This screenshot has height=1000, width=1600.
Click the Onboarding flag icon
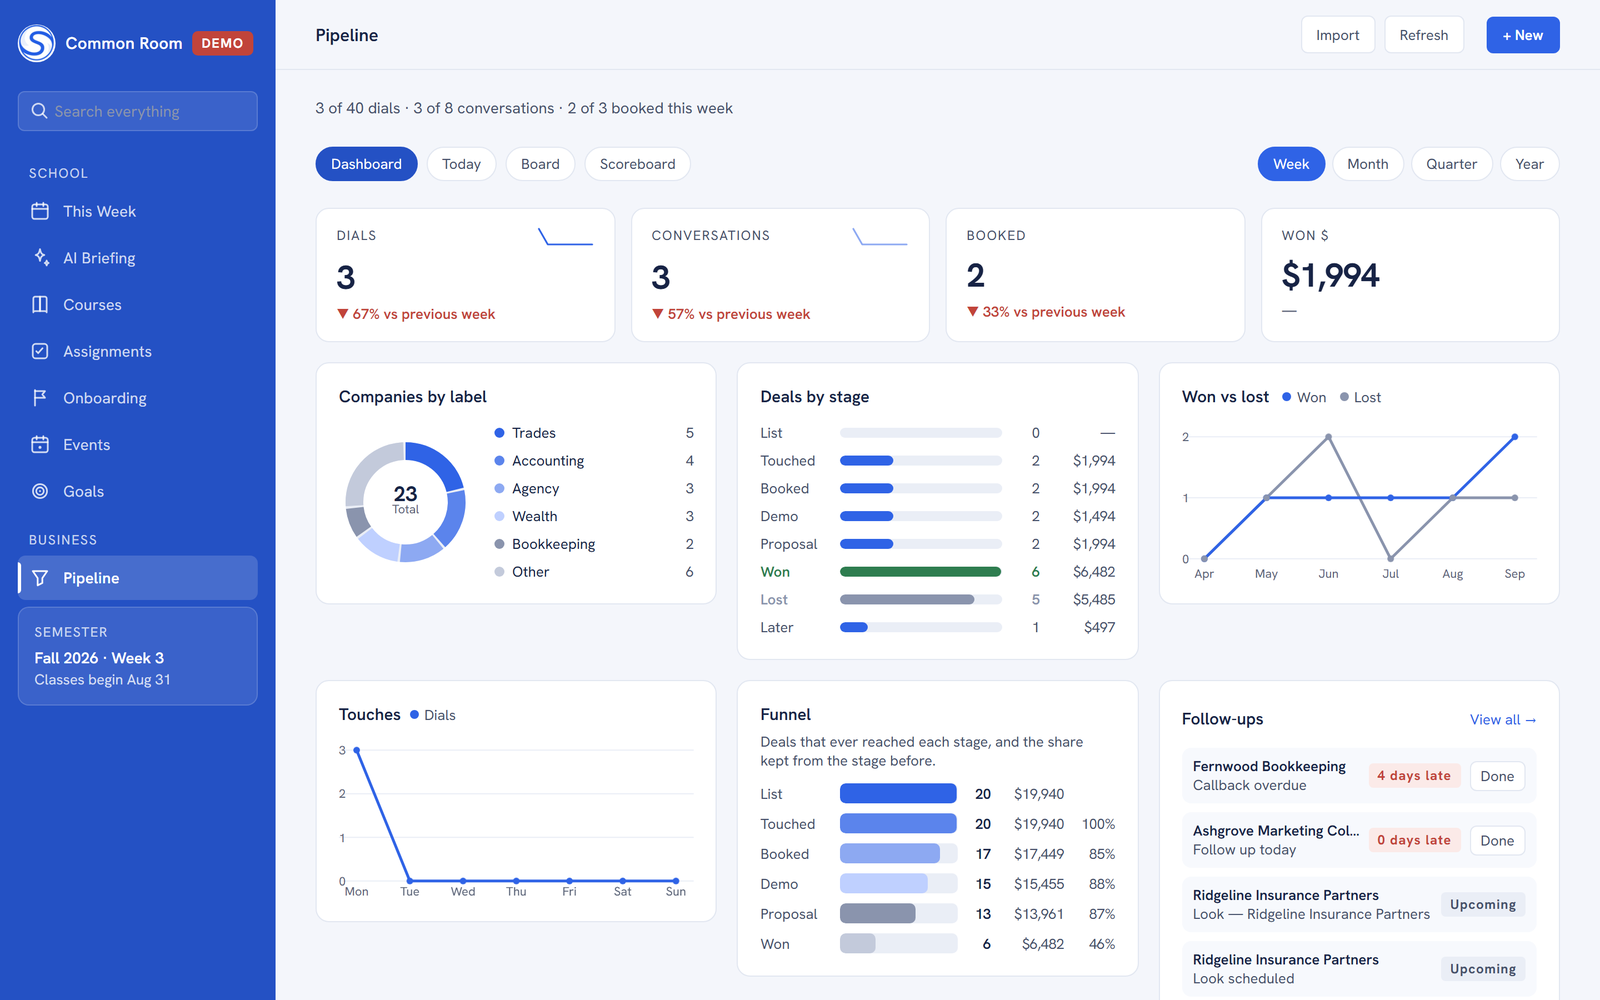tap(40, 398)
